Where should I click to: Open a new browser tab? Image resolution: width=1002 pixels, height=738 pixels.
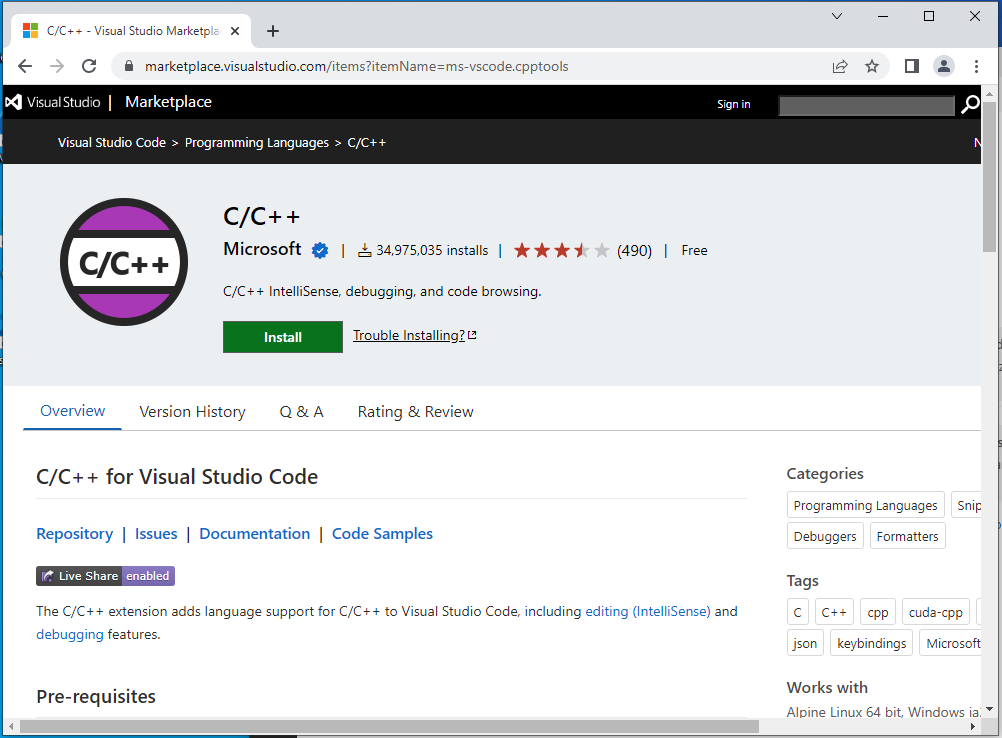coord(273,31)
